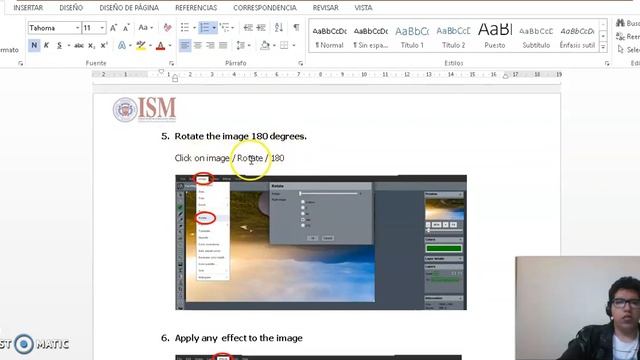Sort the selected text alphabetically
The image size is (640, 360).
tap(279, 28)
